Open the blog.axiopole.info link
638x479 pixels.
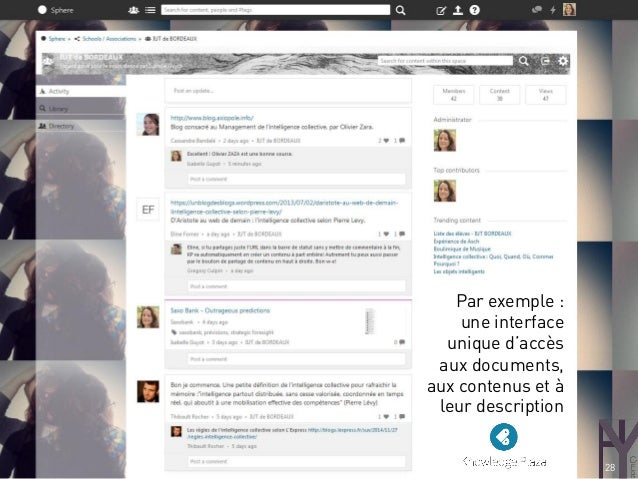[x=212, y=118]
